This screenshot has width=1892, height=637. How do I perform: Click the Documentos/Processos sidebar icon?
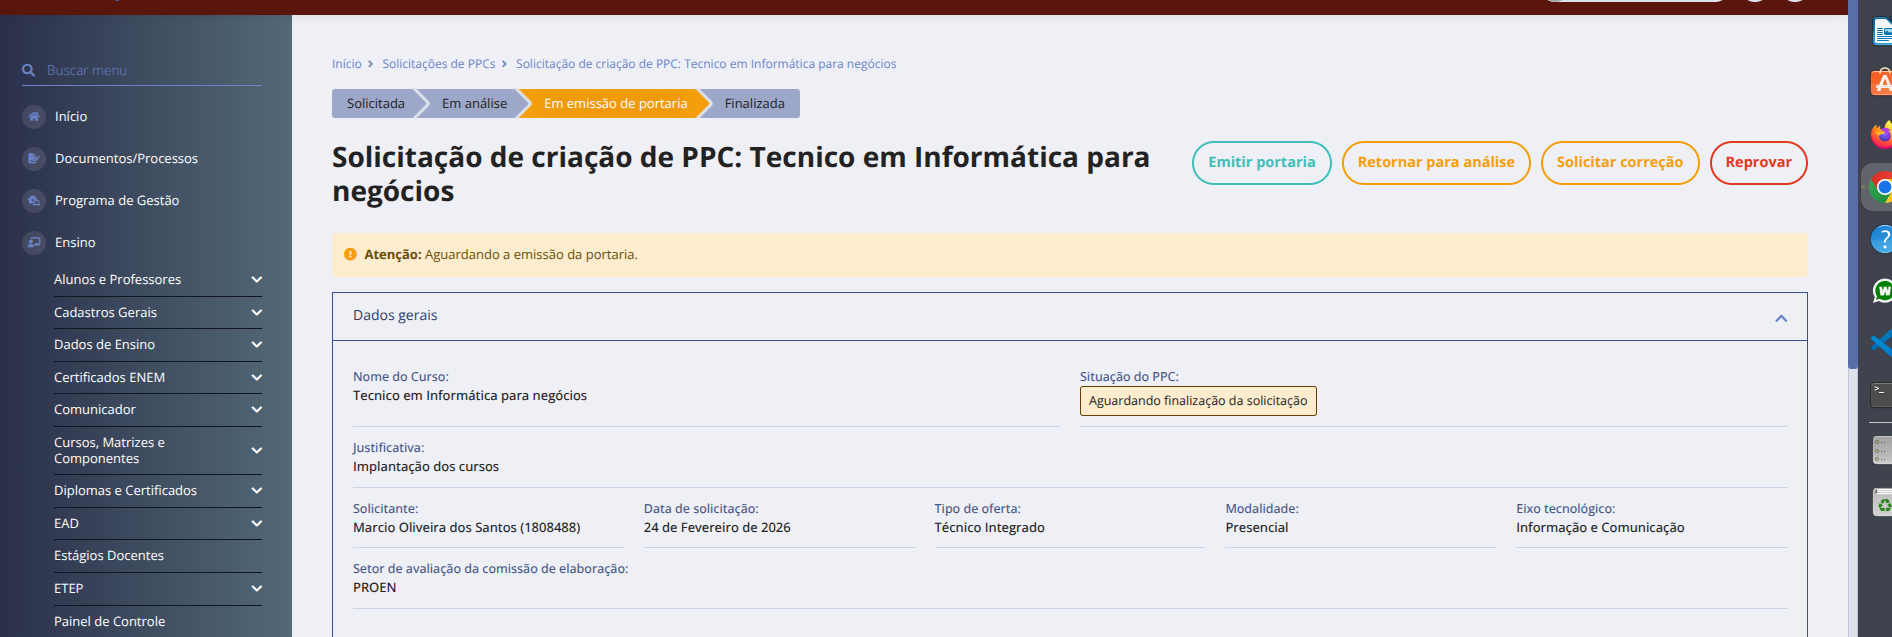tap(34, 159)
